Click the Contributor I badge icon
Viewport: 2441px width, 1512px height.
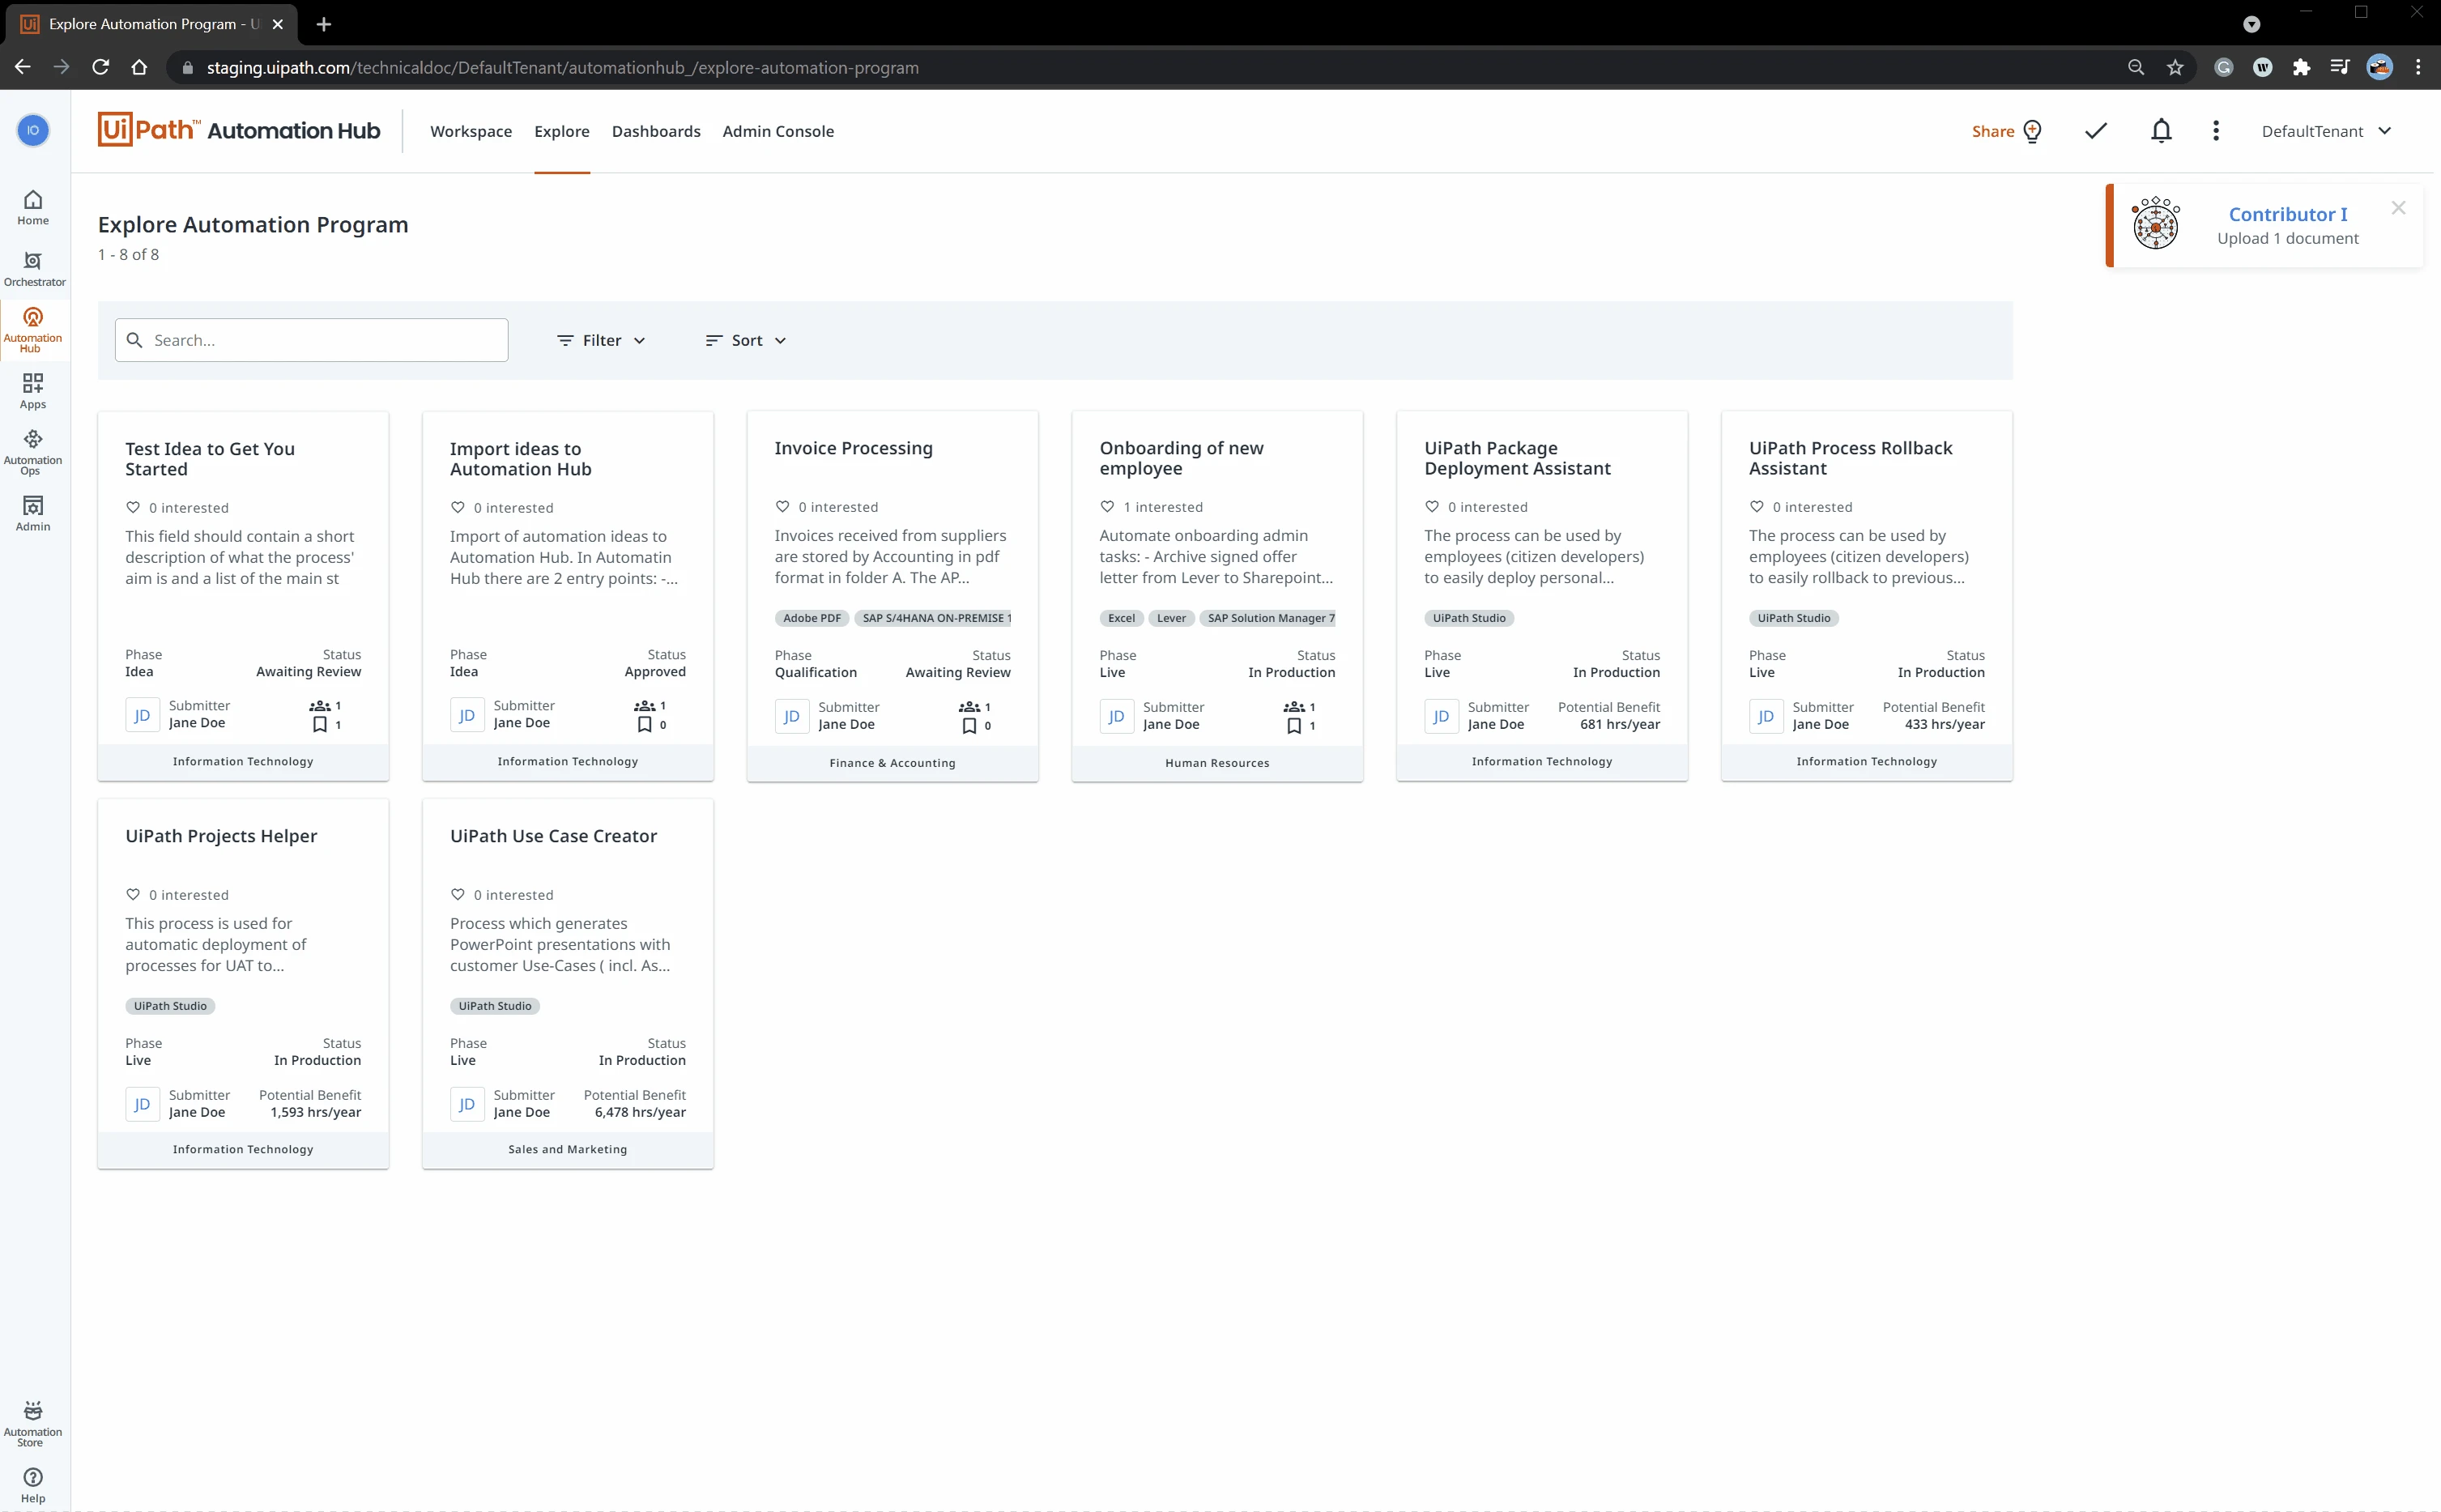pyautogui.click(x=2156, y=223)
